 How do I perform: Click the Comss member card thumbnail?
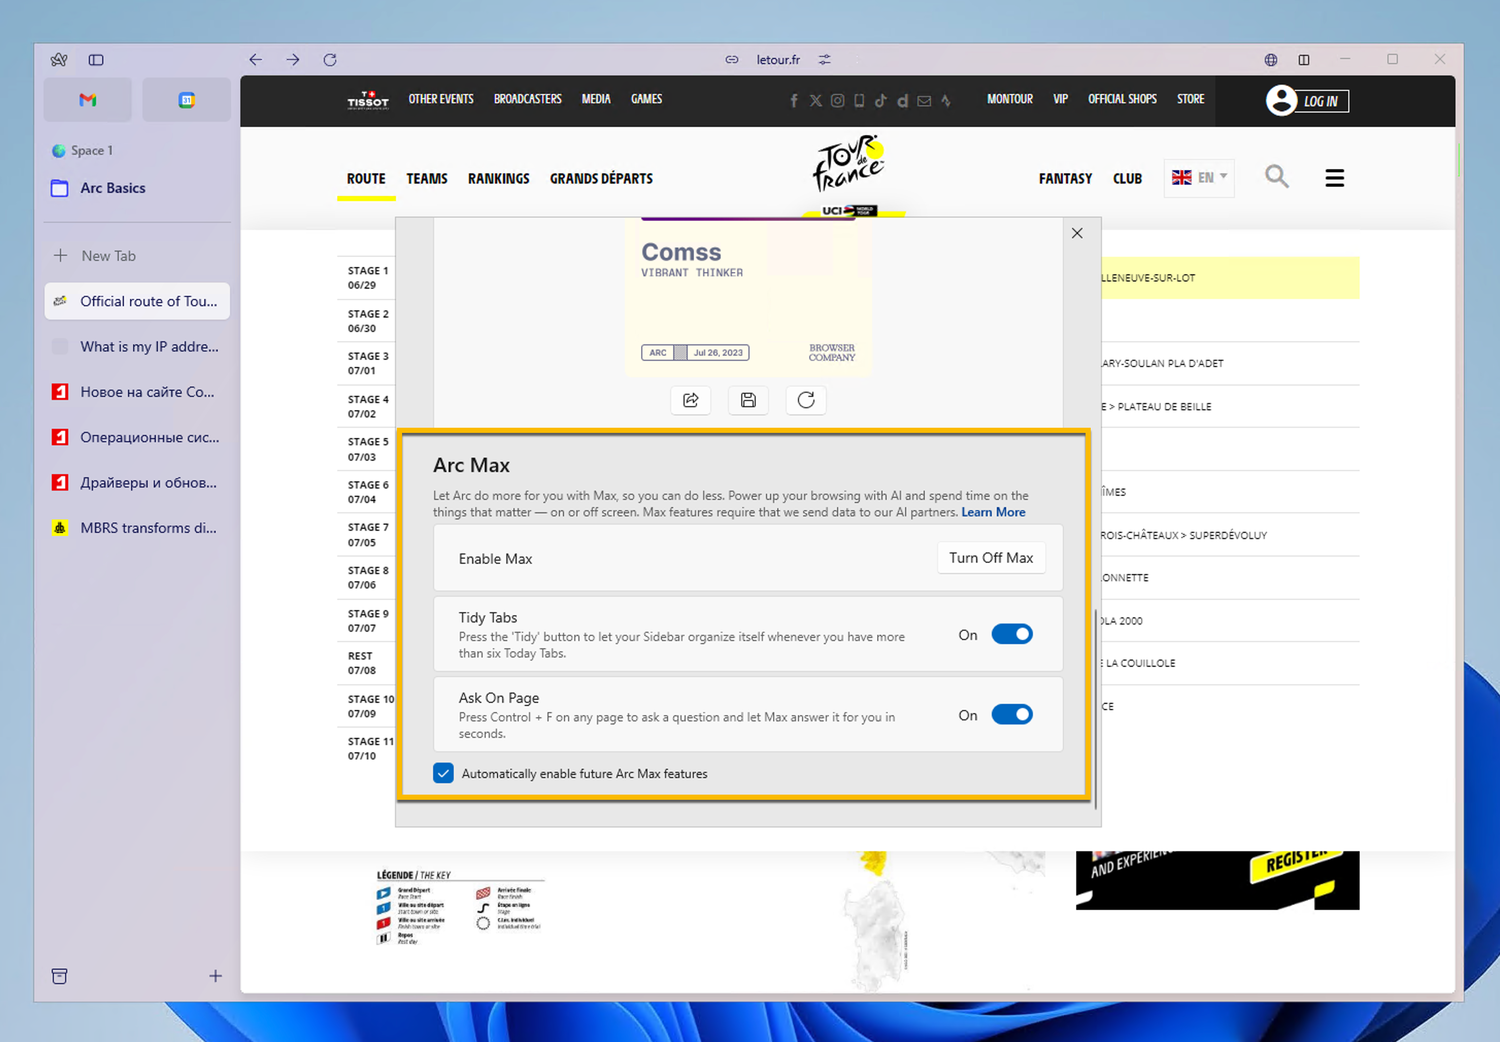[748, 298]
